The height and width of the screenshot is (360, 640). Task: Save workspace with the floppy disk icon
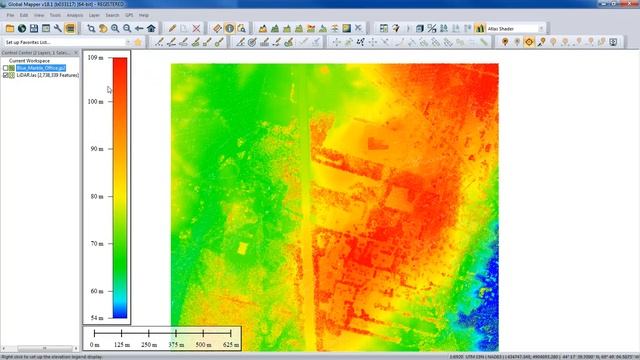click(x=34, y=28)
